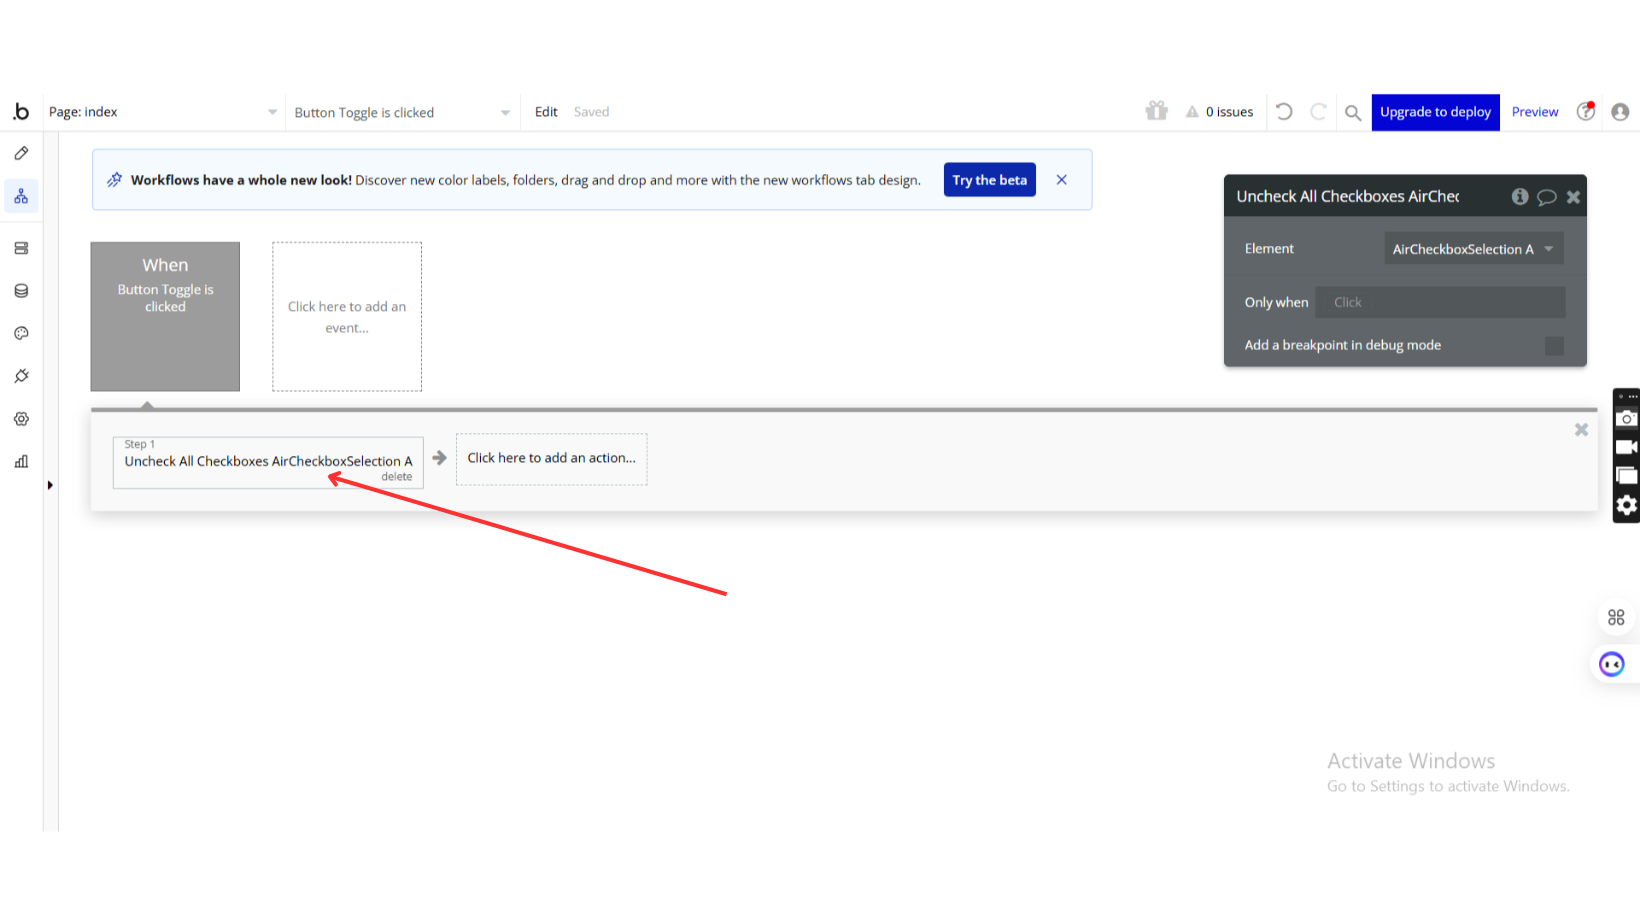Click the video record icon on right edge

click(1626, 447)
